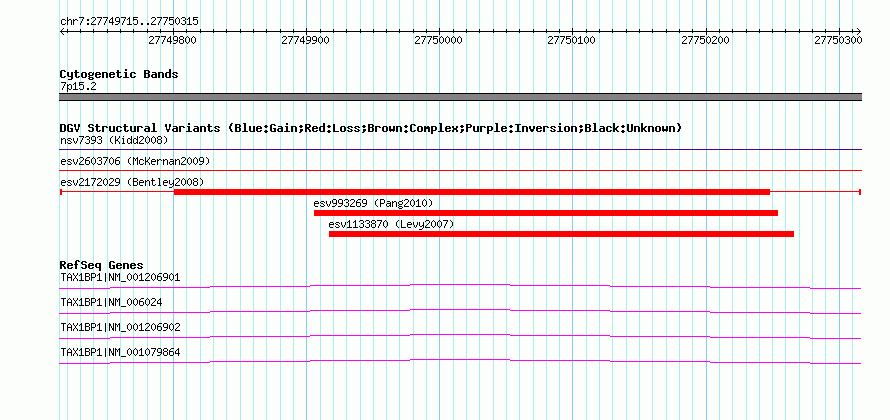
Task: Open TAX1BP1|NM_001206902 gene label
Action: pyautogui.click(x=120, y=327)
